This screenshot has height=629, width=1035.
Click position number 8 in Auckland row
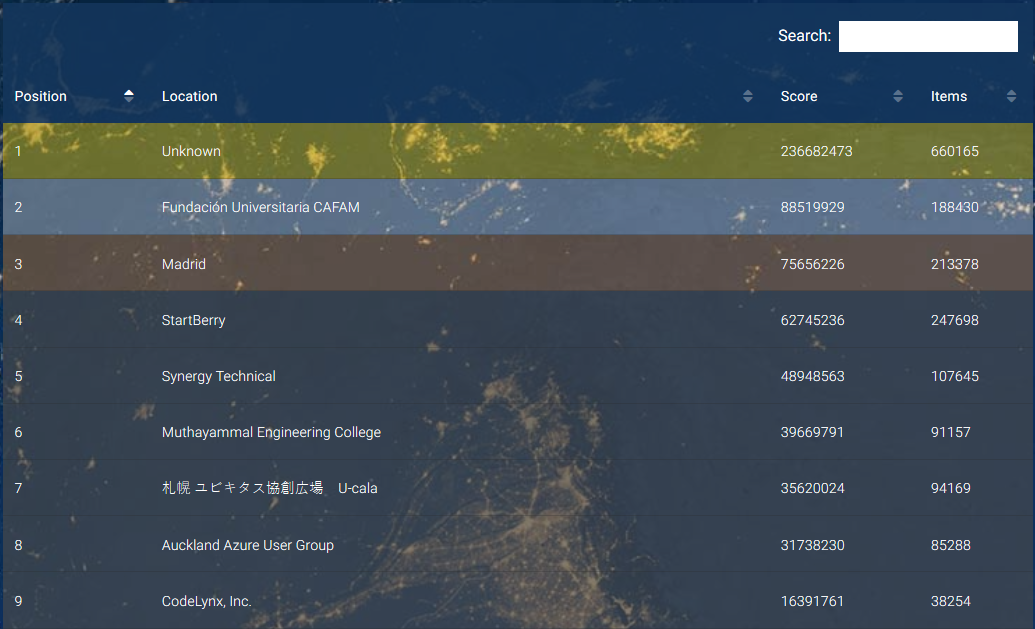point(18,545)
